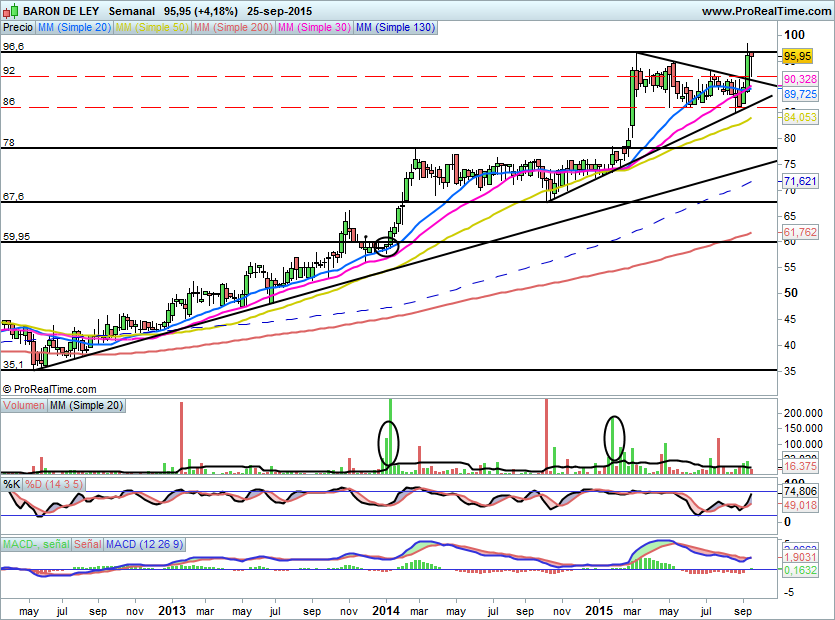
Task: Click the 71,621 moving average value tag
Action: click(800, 181)
